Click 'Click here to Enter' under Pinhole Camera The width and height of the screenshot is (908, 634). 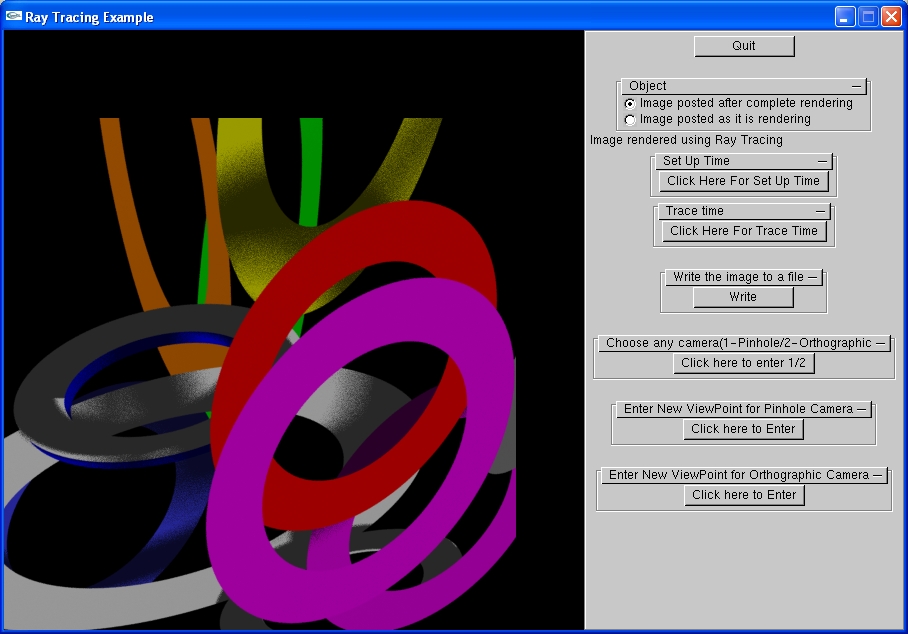click(x=744, y=429)
